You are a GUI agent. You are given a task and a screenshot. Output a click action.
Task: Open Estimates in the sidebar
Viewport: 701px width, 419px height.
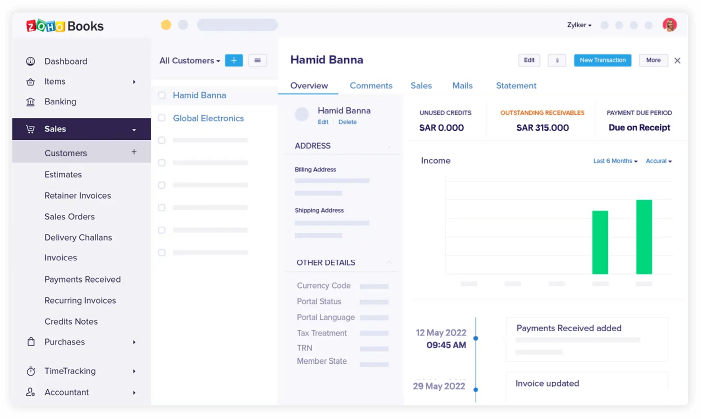63,174
